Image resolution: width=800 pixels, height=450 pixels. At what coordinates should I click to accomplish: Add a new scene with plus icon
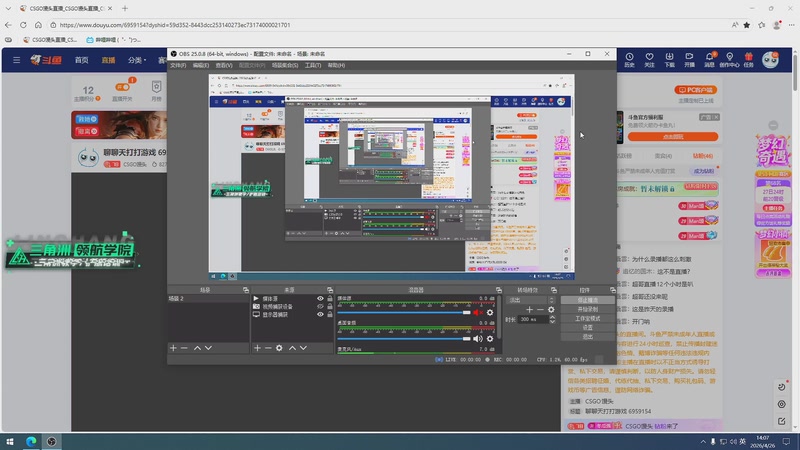[173, 348]
